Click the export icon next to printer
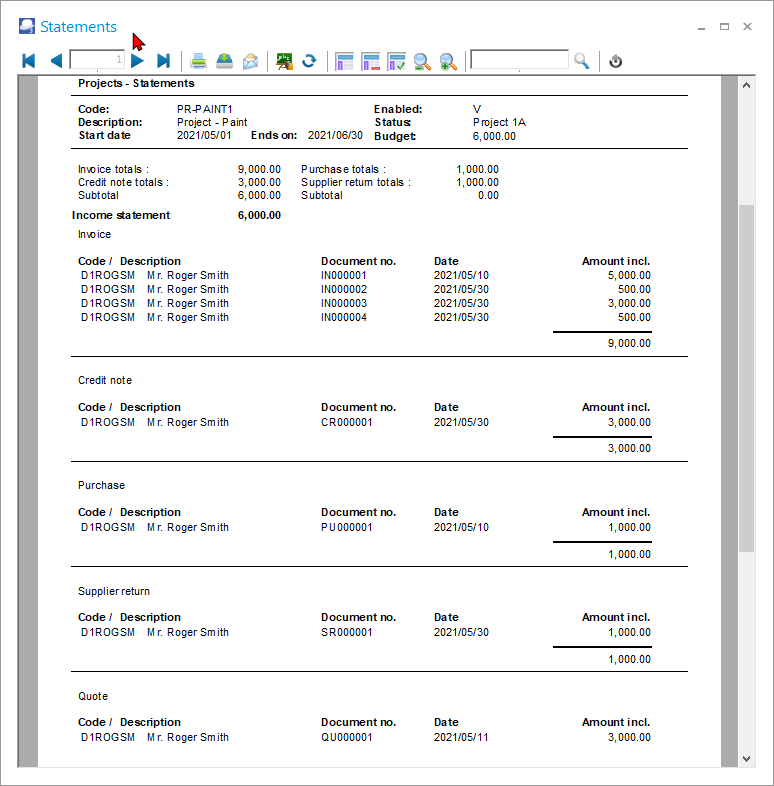 [225, 61]
